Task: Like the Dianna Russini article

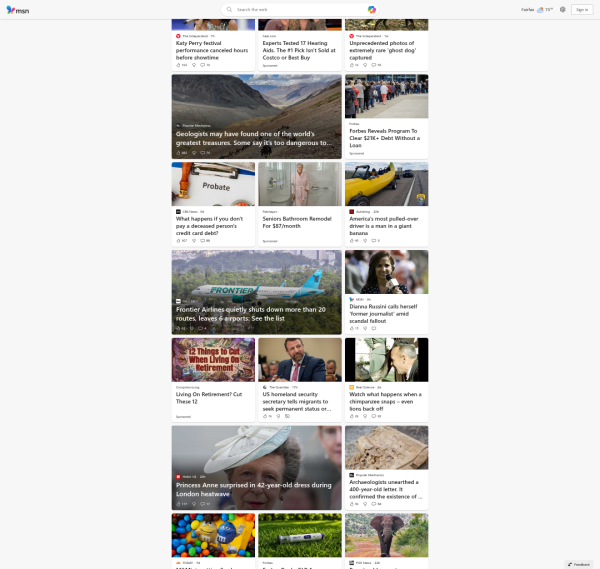Action: (x=352, y=328)
